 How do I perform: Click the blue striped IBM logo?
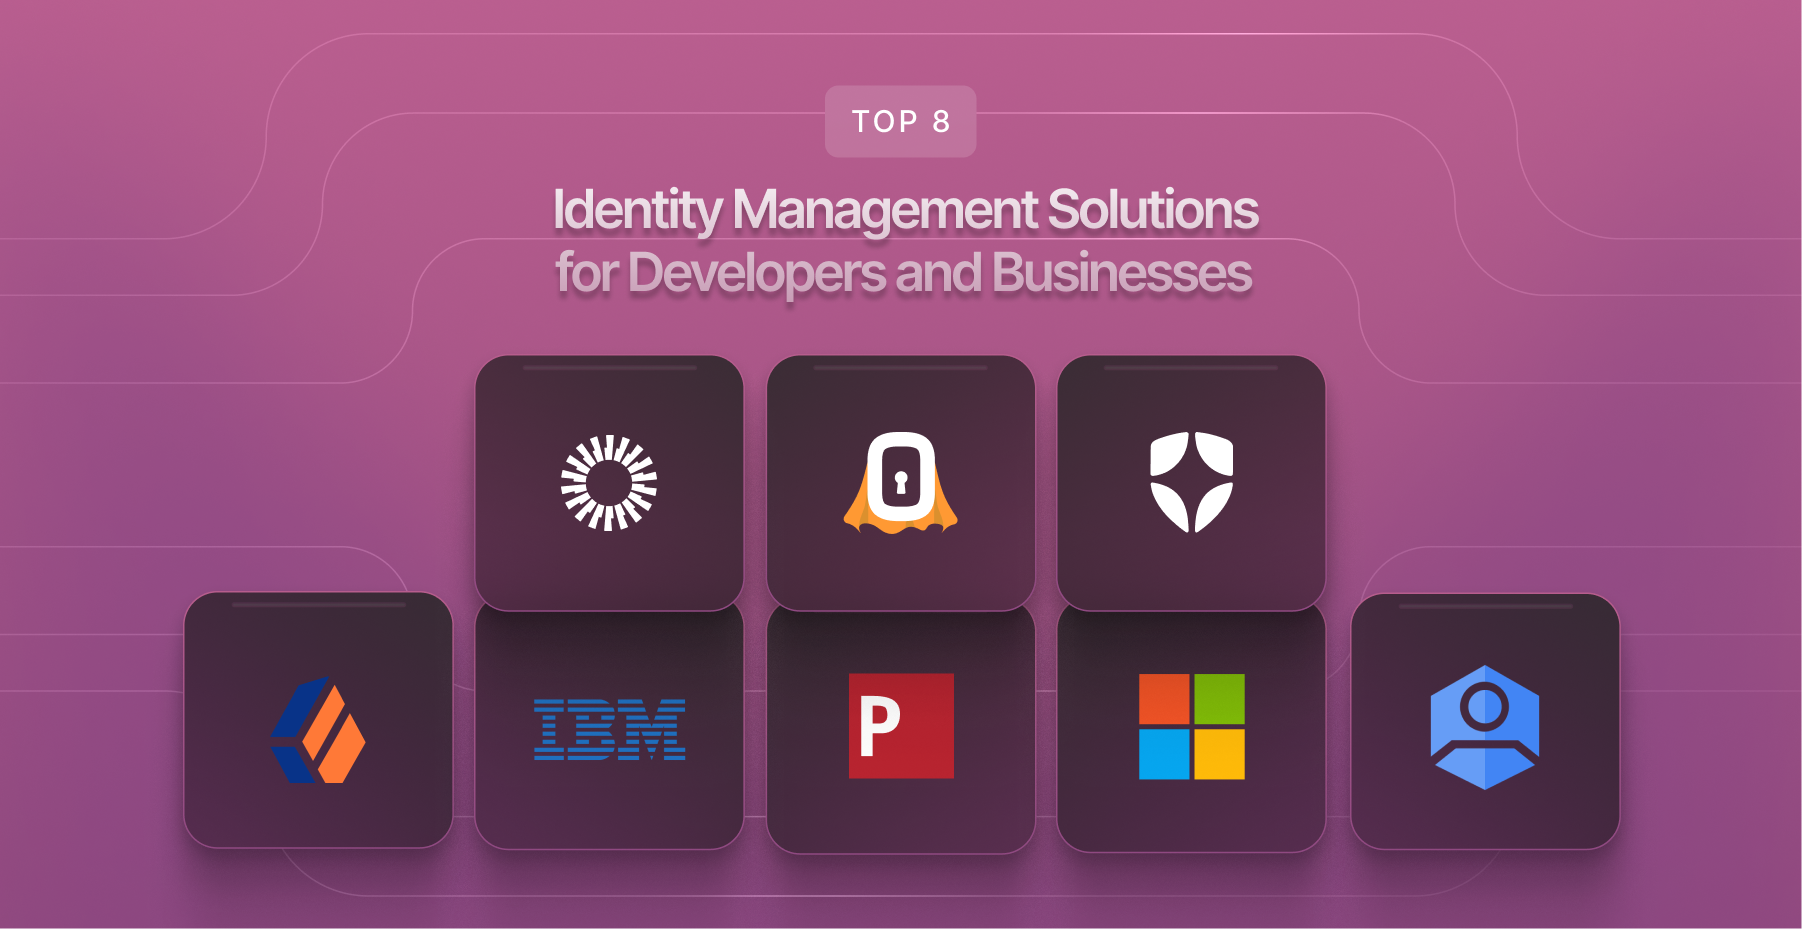click(610, 729)
